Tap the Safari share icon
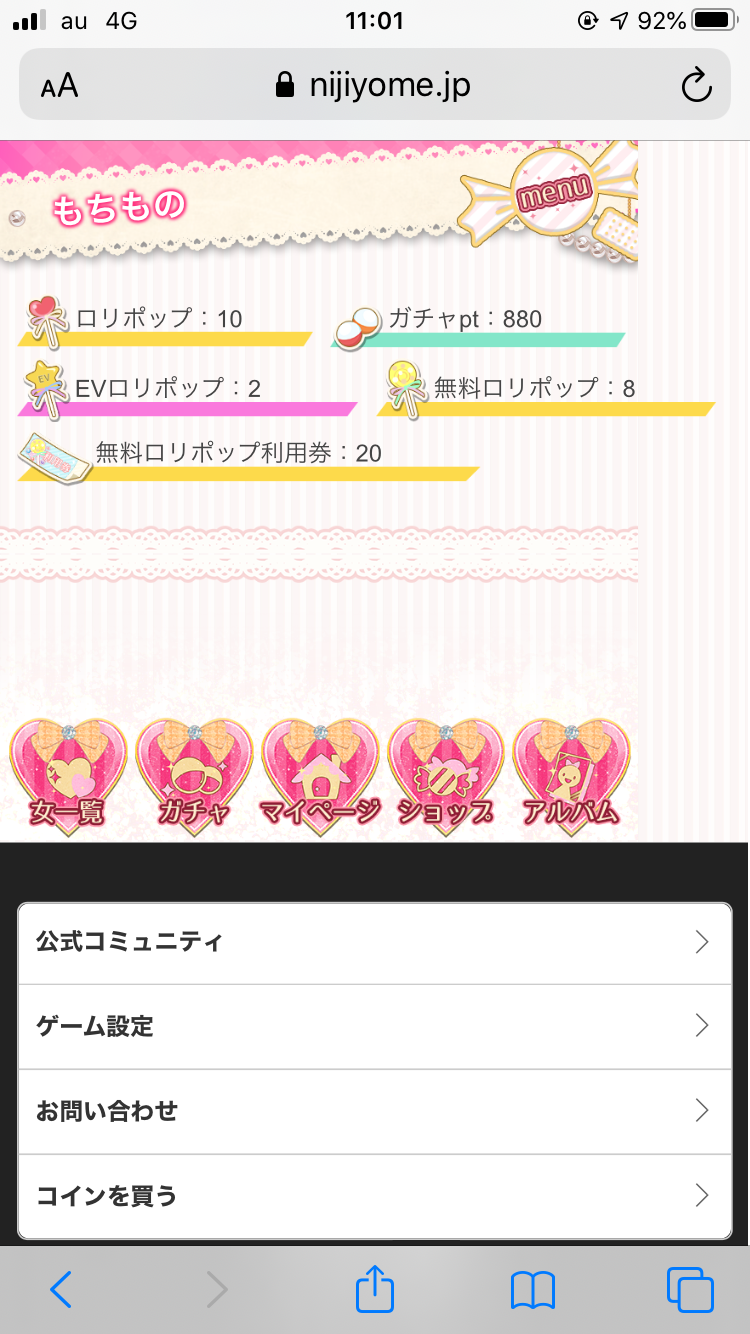This screenshot has width=750, height=1334. 375,1289
